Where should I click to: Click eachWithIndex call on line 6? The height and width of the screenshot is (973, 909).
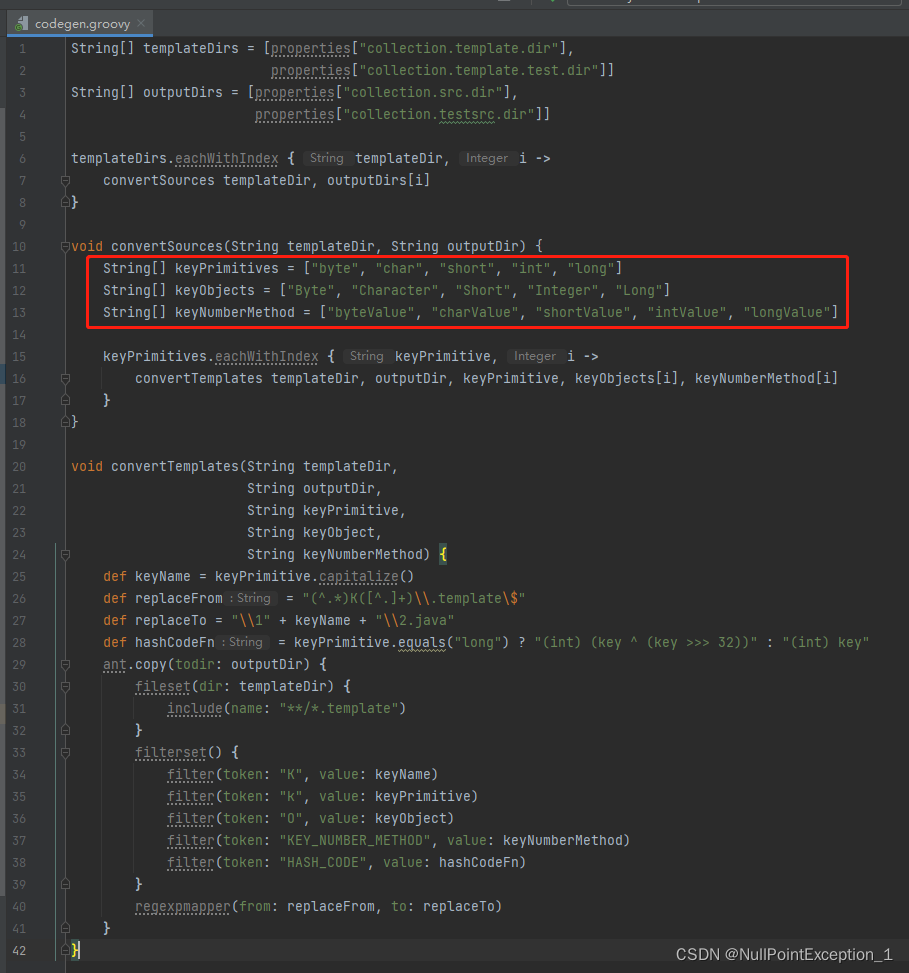pos(226,159)
